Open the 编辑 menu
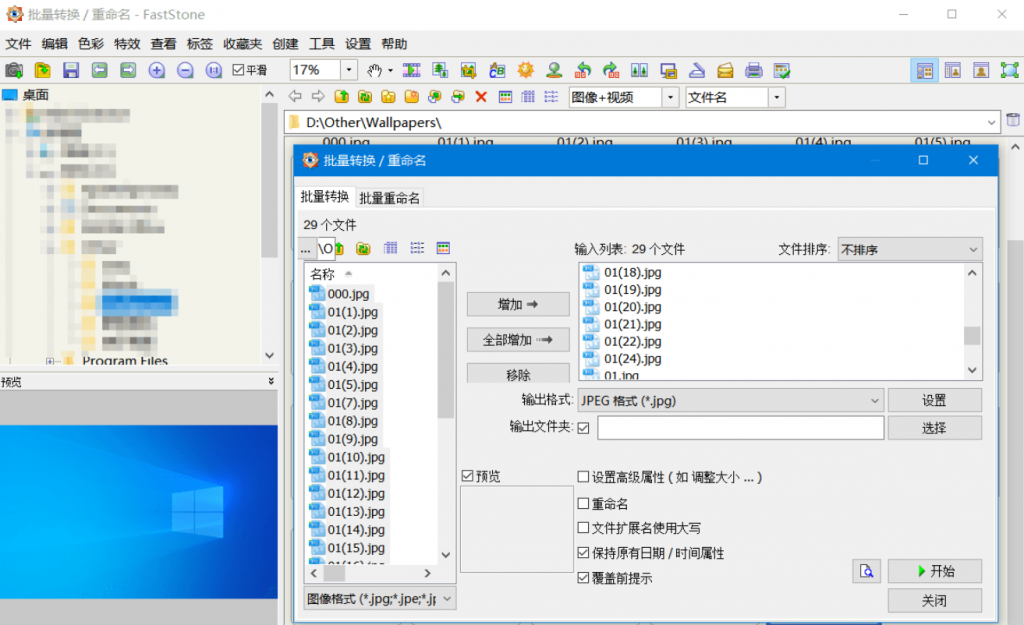Image resolution: width=1024 pixels, height=625 pixels. pyautogui.click(x=55, y=44)
